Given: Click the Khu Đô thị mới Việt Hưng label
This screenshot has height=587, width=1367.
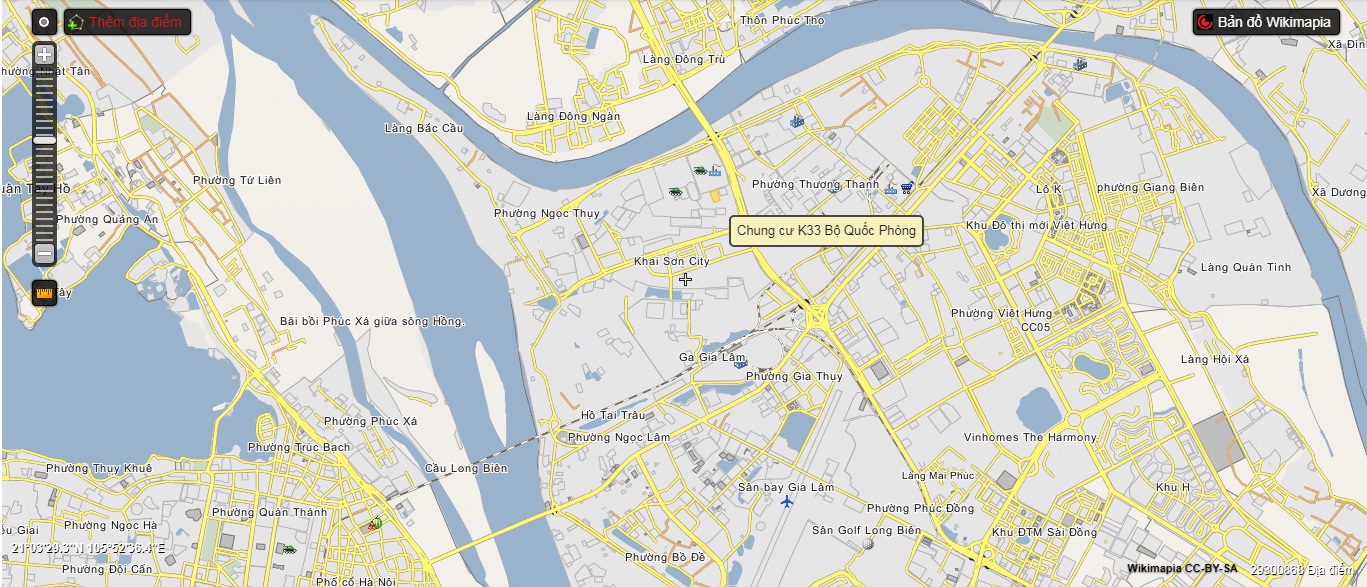Looking at the screenshot, I should click(1037, 225).
